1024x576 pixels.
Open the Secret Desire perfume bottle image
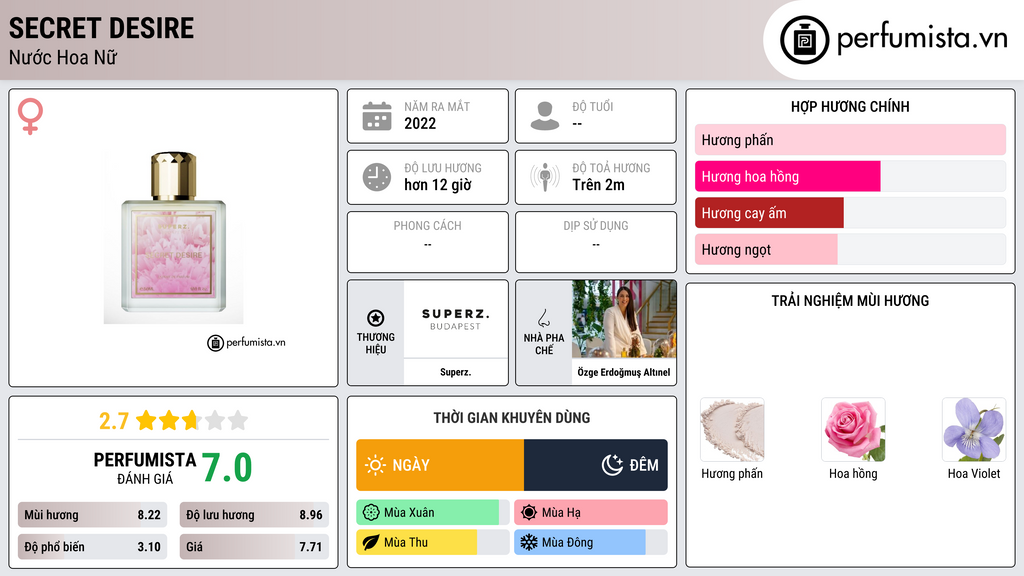click(174, 238)
